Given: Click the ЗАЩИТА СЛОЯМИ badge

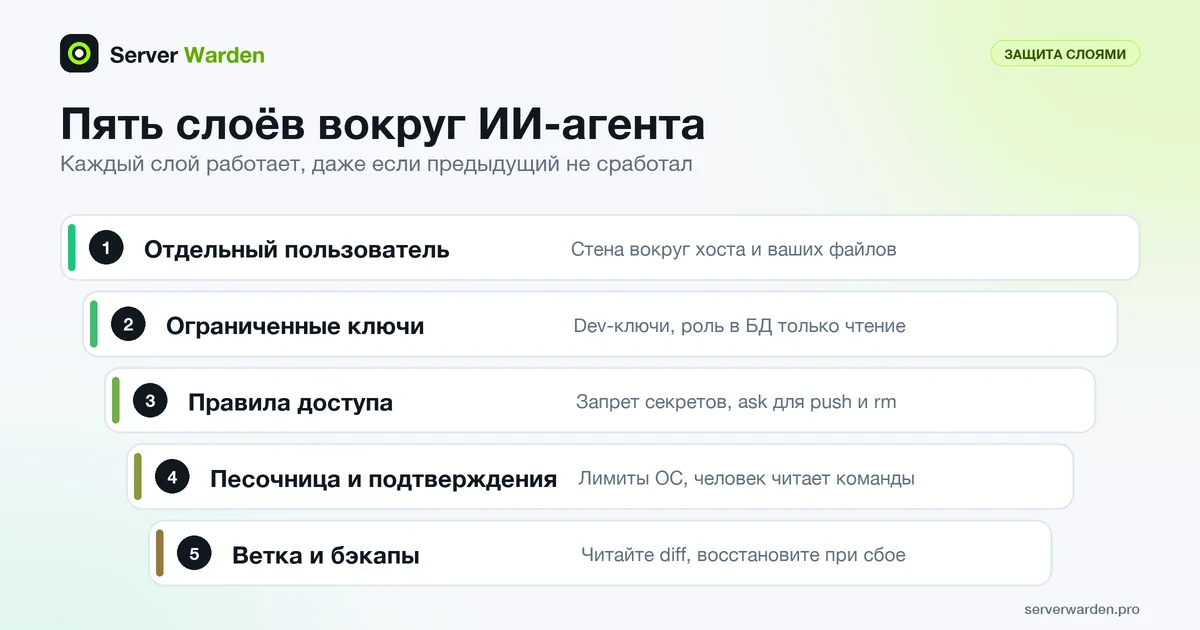Looking at the screenshot, I should coord(1065,54).
